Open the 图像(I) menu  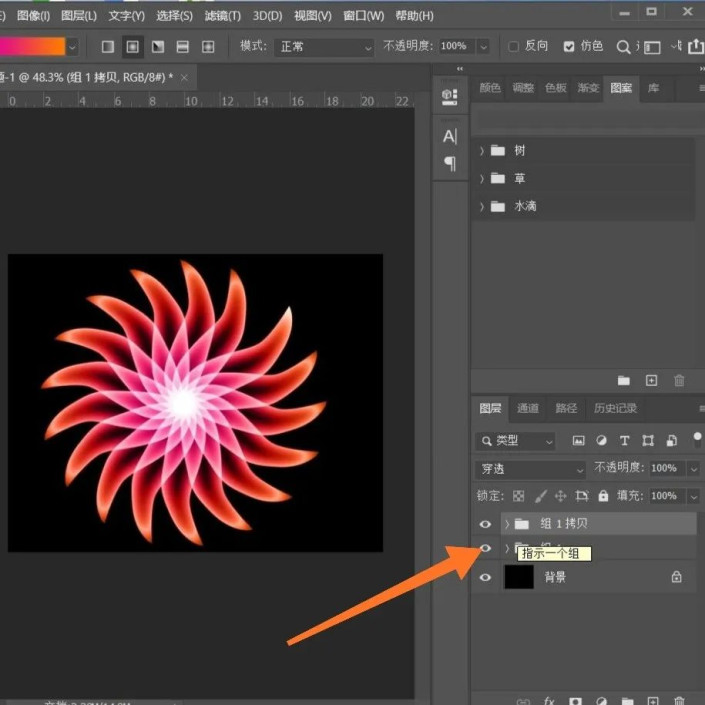33,16
